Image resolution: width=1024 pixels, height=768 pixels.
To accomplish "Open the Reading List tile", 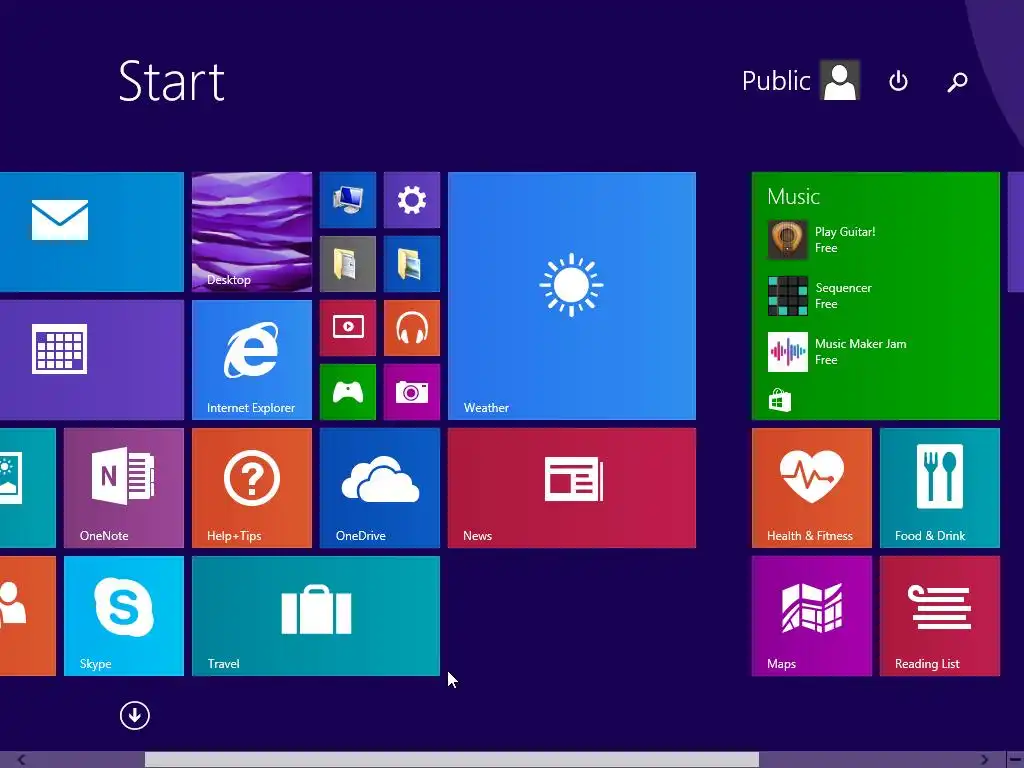I will click(x=940, y=616).
